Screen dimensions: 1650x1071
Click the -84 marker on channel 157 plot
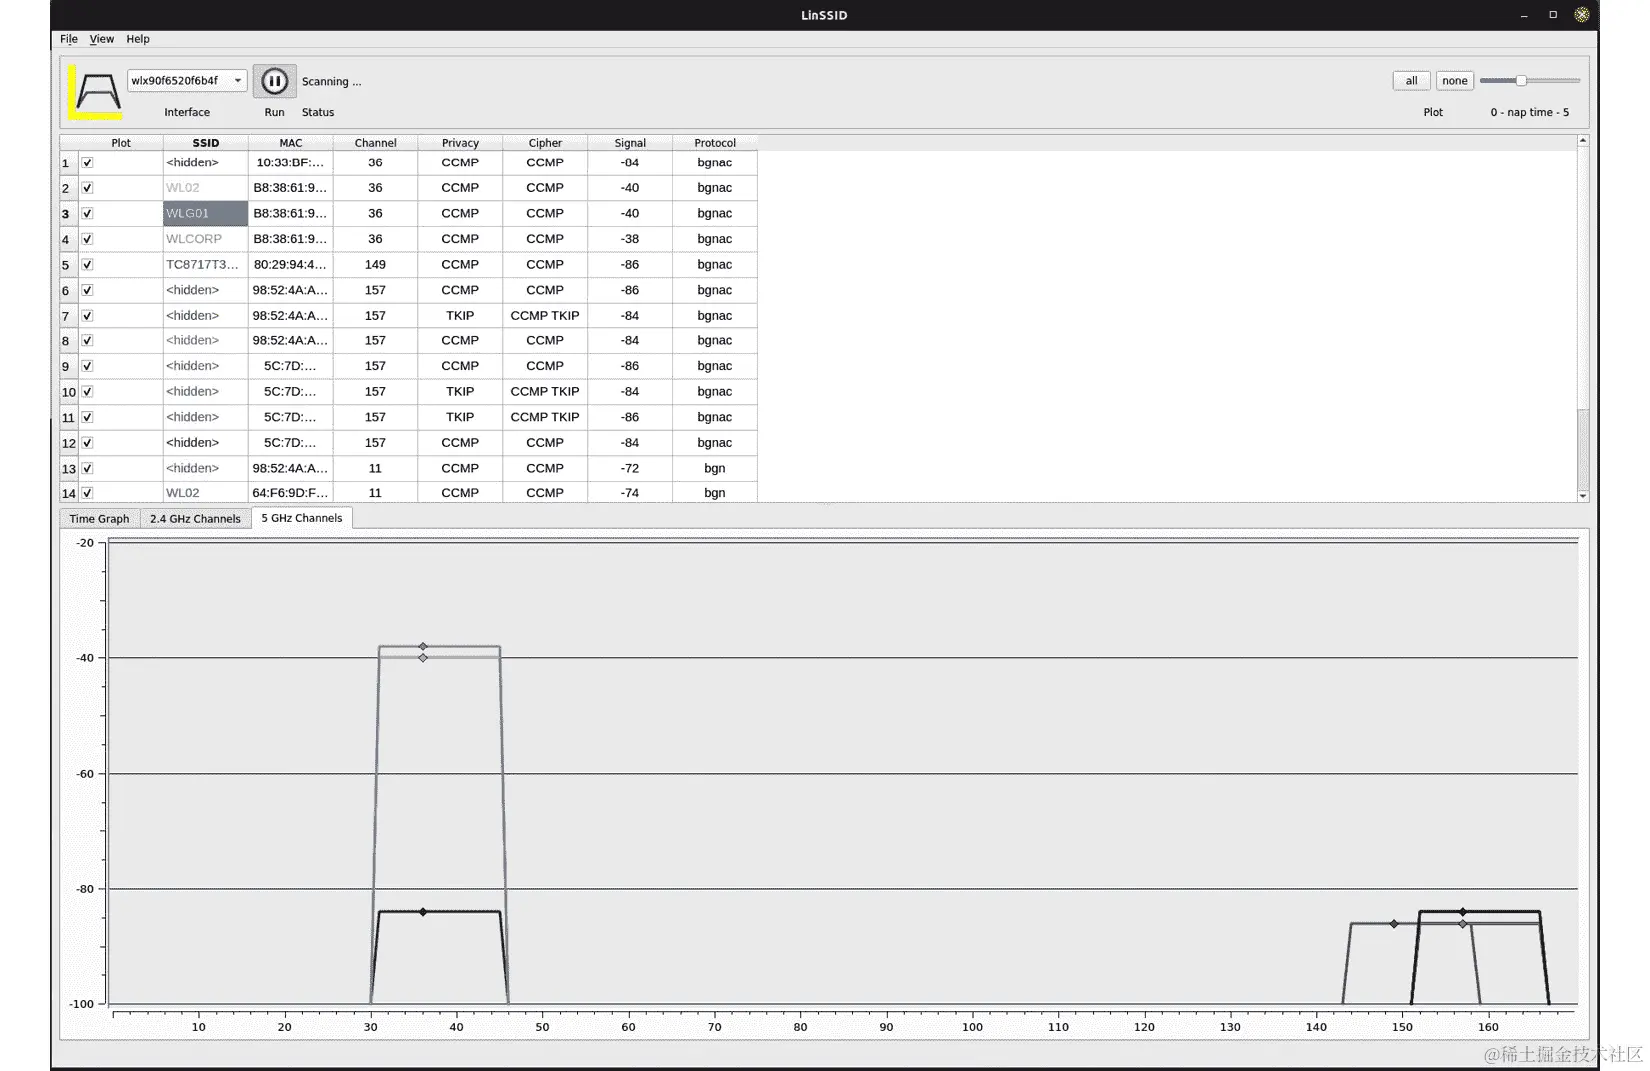point(1463,912)
